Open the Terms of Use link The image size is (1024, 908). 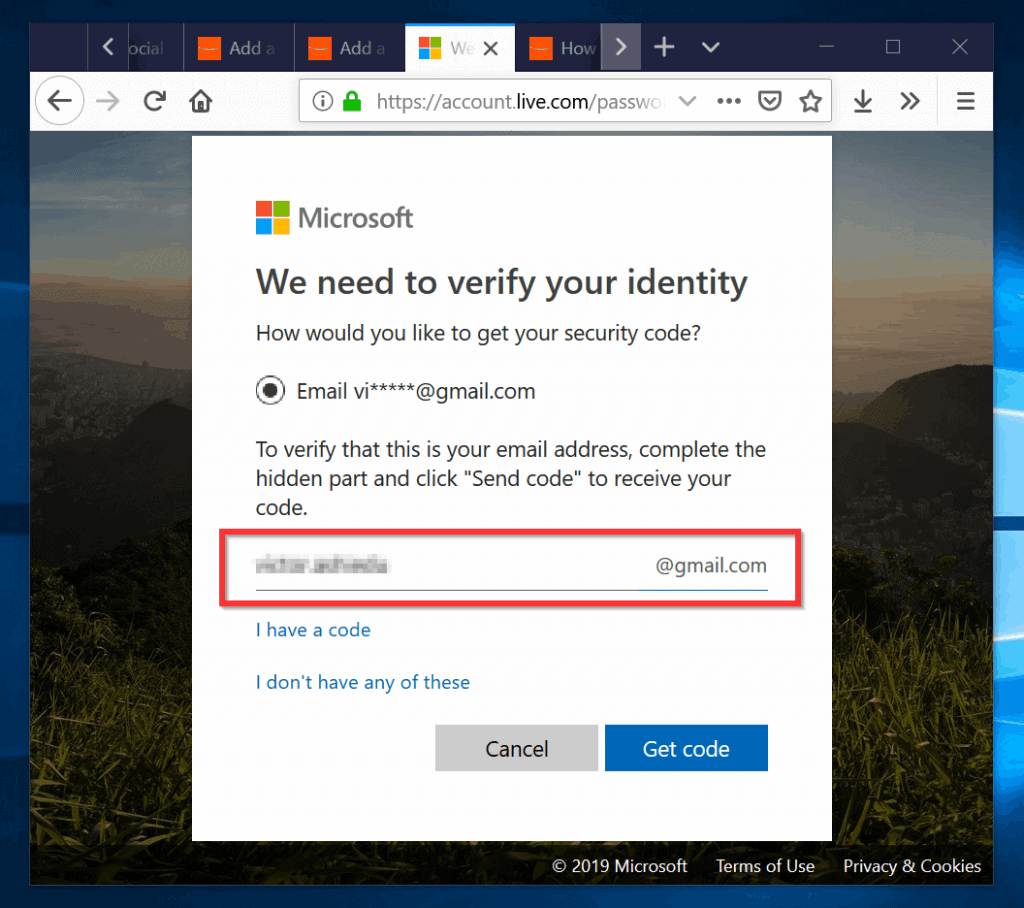[x=765, y=866]
